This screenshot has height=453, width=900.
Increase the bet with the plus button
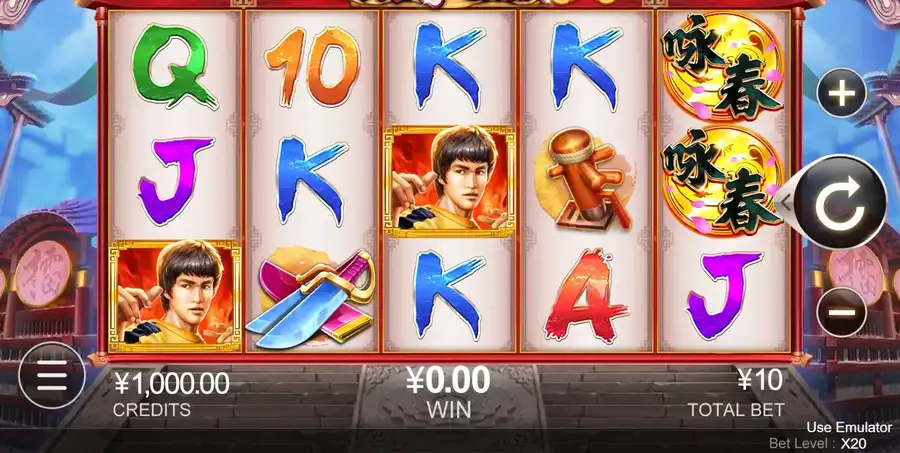pos(841,93)
